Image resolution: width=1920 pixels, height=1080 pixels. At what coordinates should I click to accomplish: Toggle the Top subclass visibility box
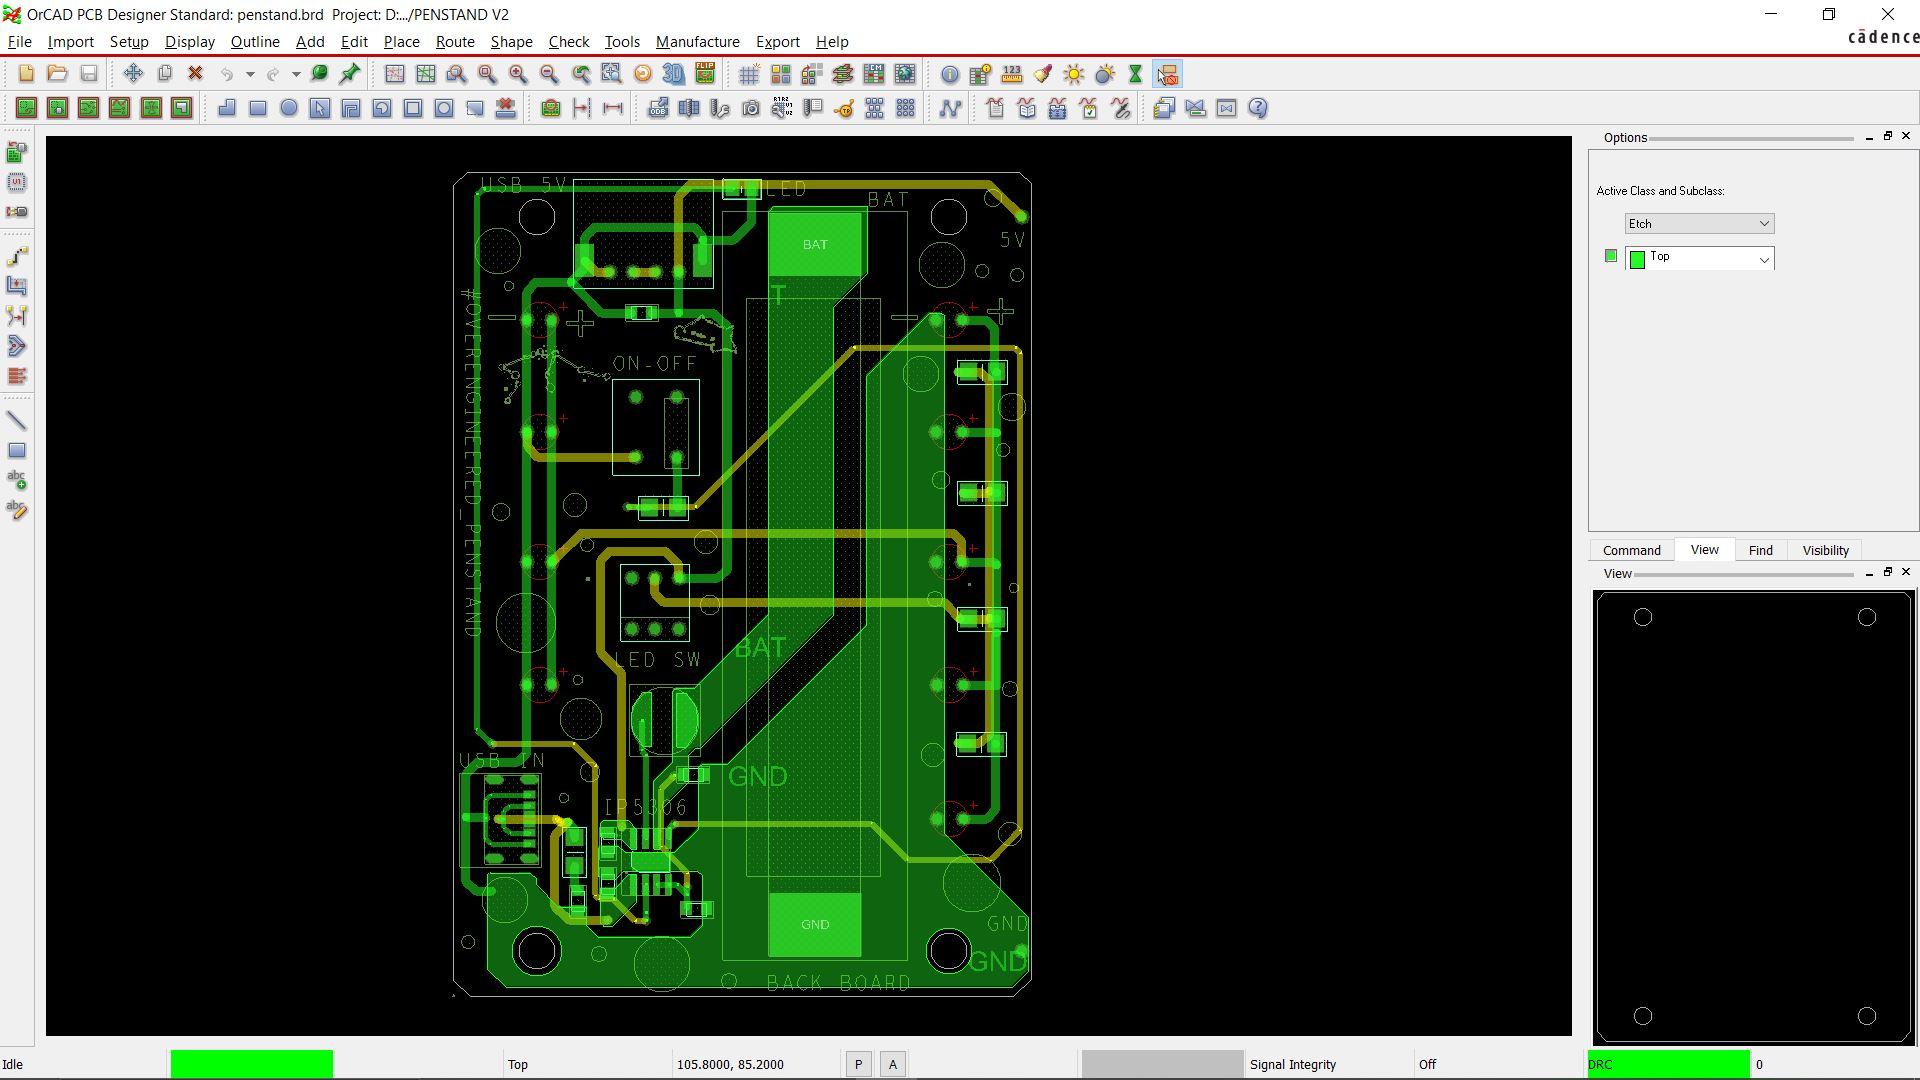[1610, 256]
